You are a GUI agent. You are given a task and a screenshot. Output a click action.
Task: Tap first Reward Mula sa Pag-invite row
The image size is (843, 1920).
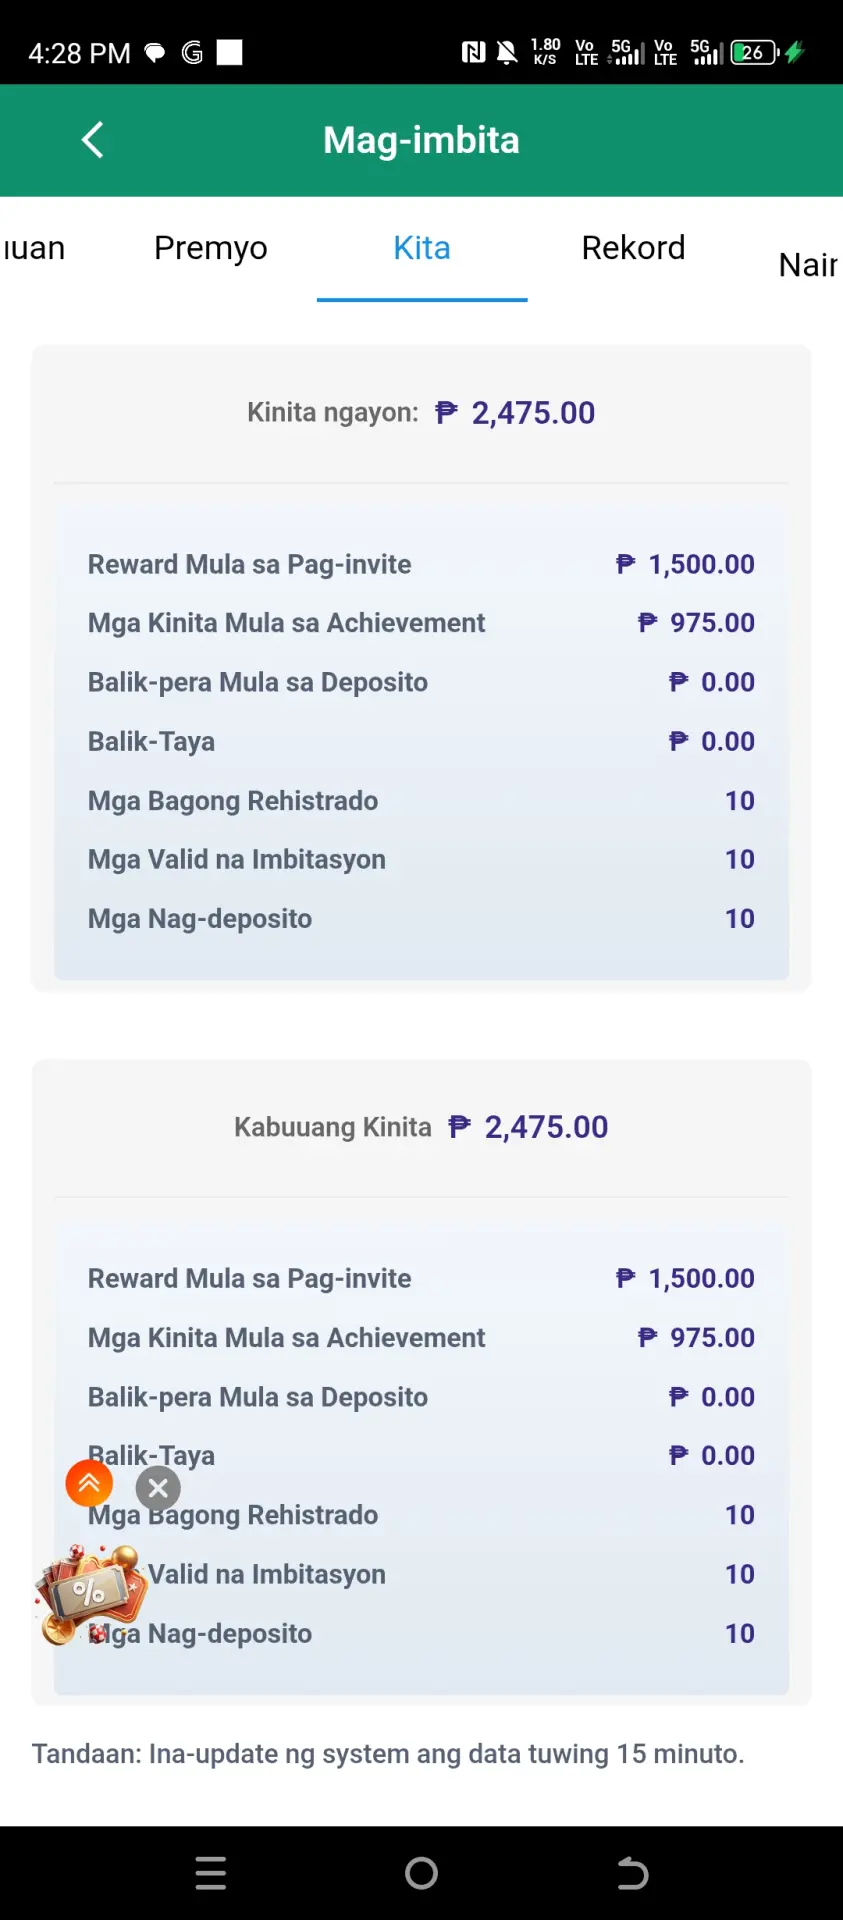[421, 564]
